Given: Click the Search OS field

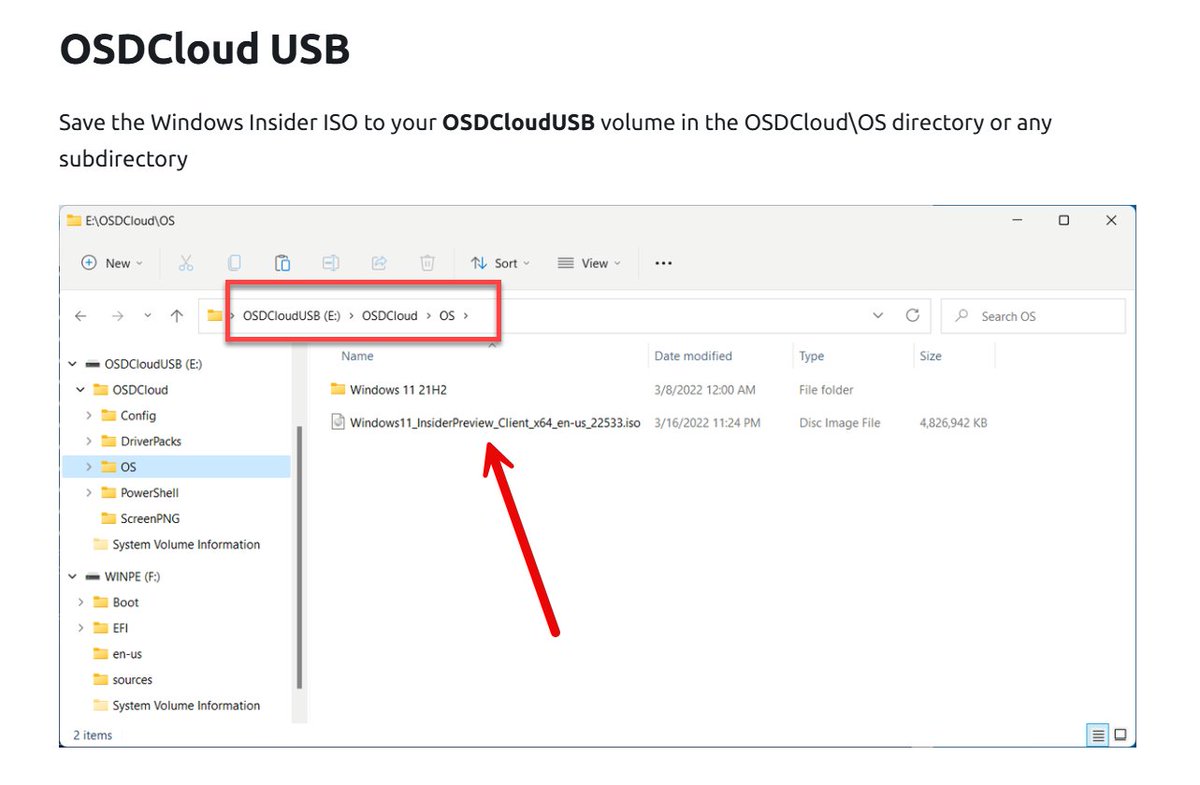Looking at the screenshot, I should [x=1033, y=316].
